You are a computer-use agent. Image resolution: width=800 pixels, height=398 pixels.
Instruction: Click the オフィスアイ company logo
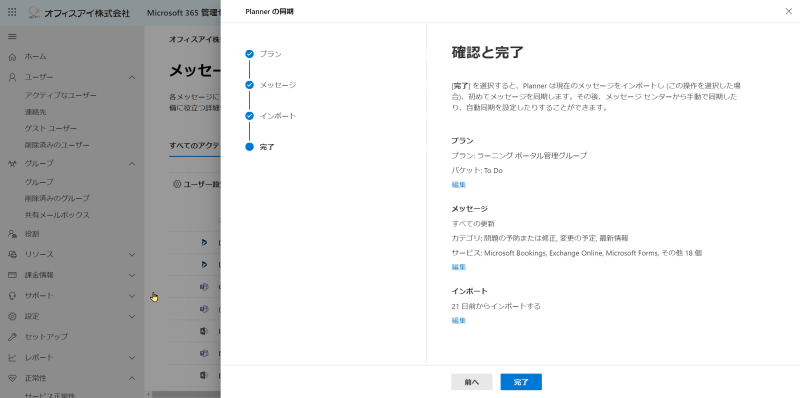pyautogui.click(x=35, y=12)
